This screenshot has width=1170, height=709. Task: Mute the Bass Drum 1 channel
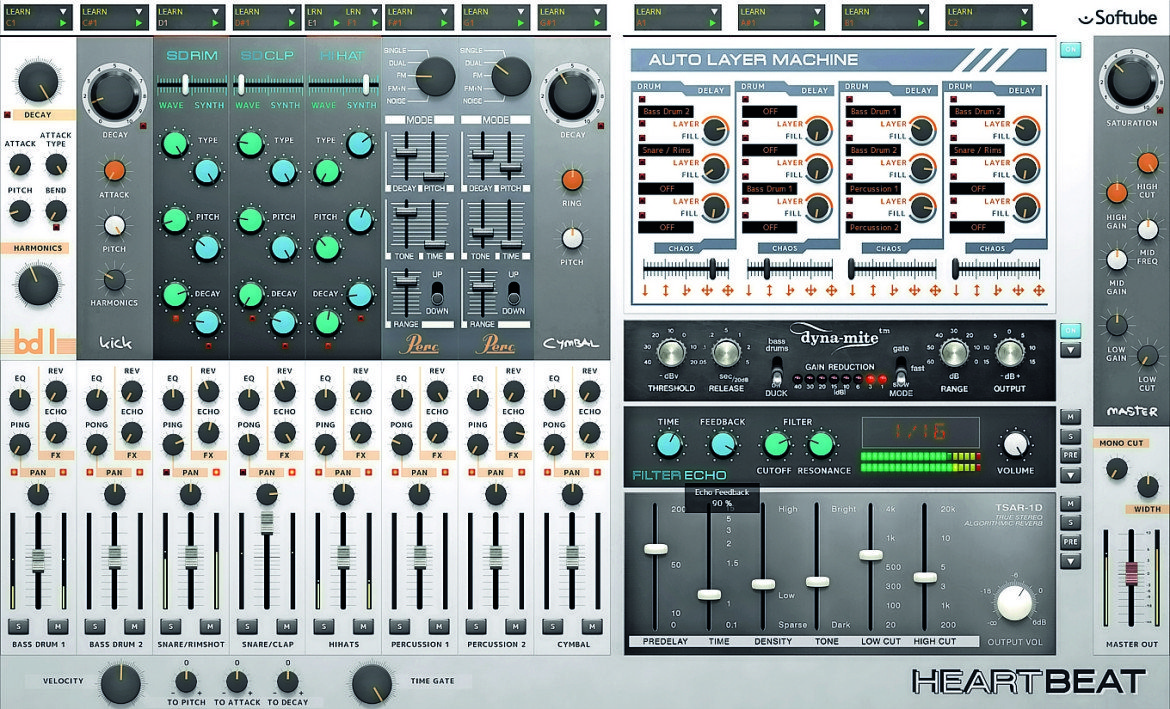coord(57,625)
